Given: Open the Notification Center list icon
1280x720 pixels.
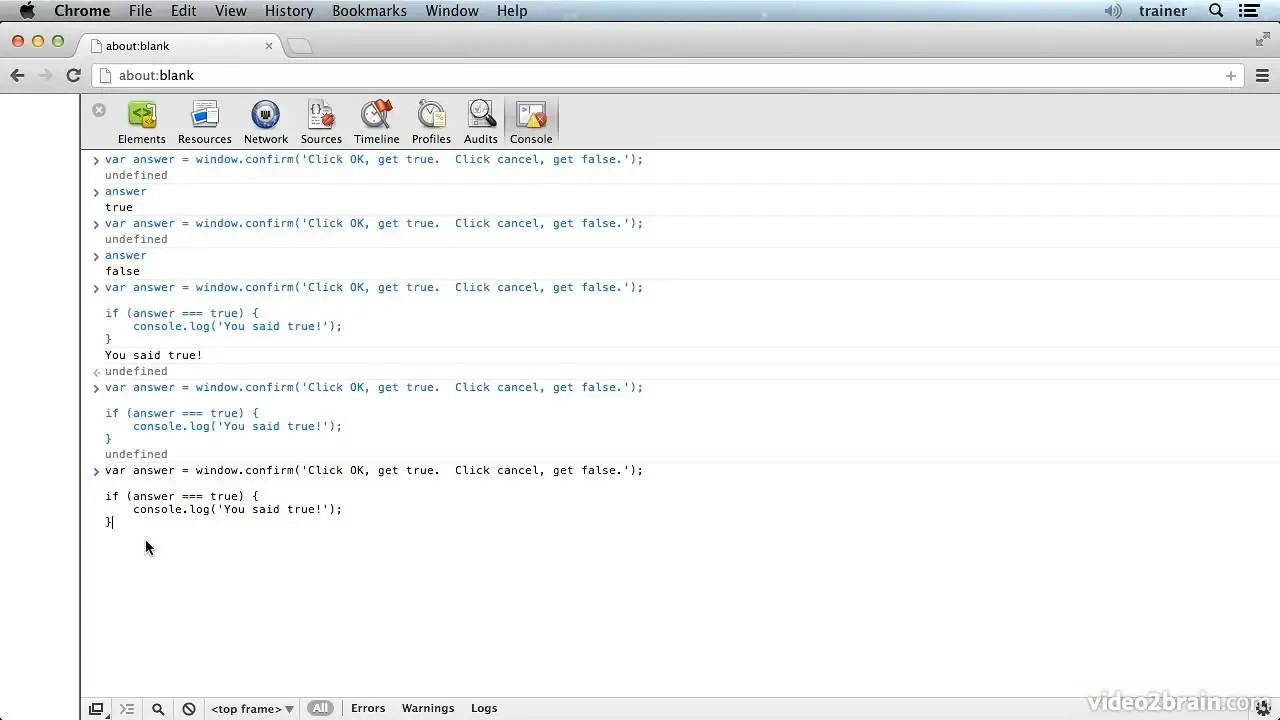Looking at the screenshot, I should [1248, 11].
